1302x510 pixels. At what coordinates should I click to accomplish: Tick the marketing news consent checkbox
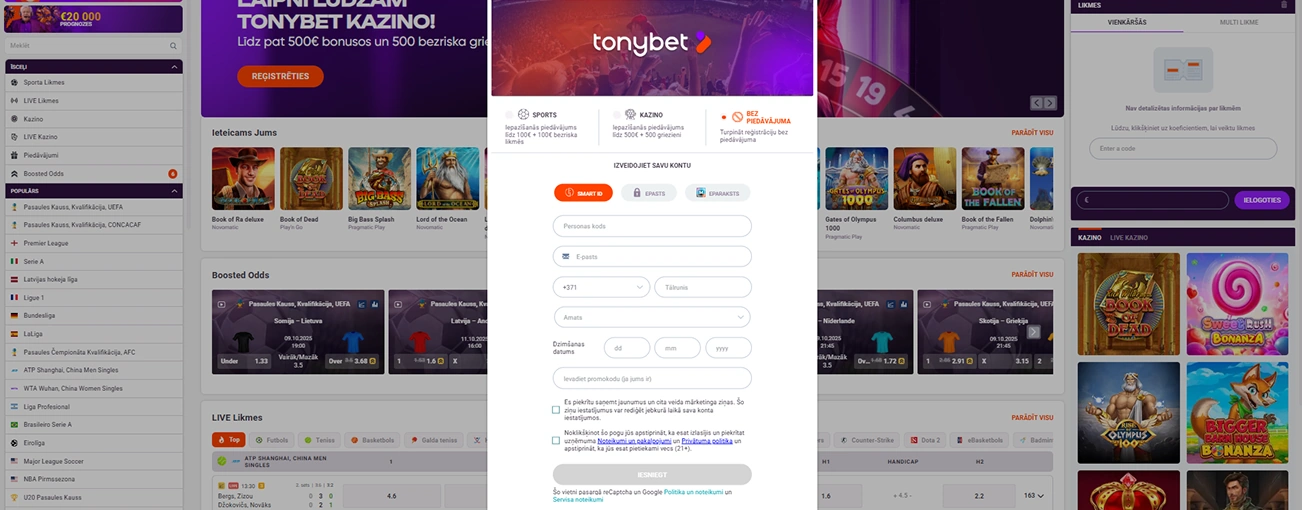(556, 410)
